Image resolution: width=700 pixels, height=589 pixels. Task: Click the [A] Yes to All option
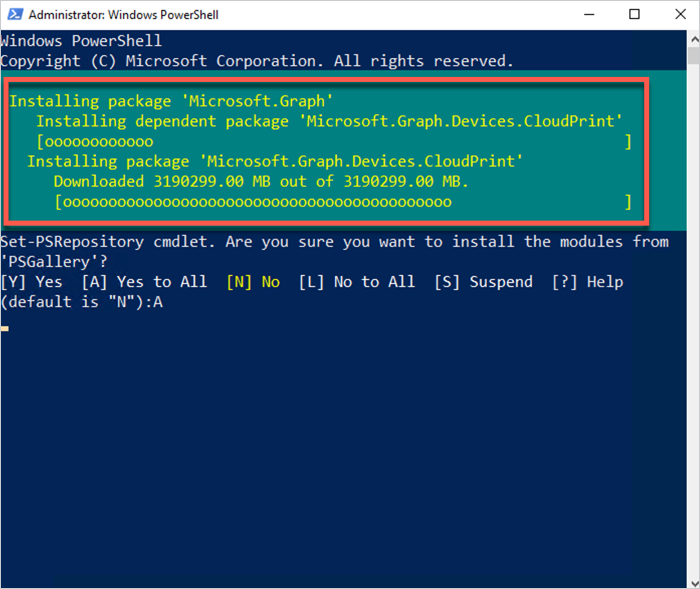145,282
